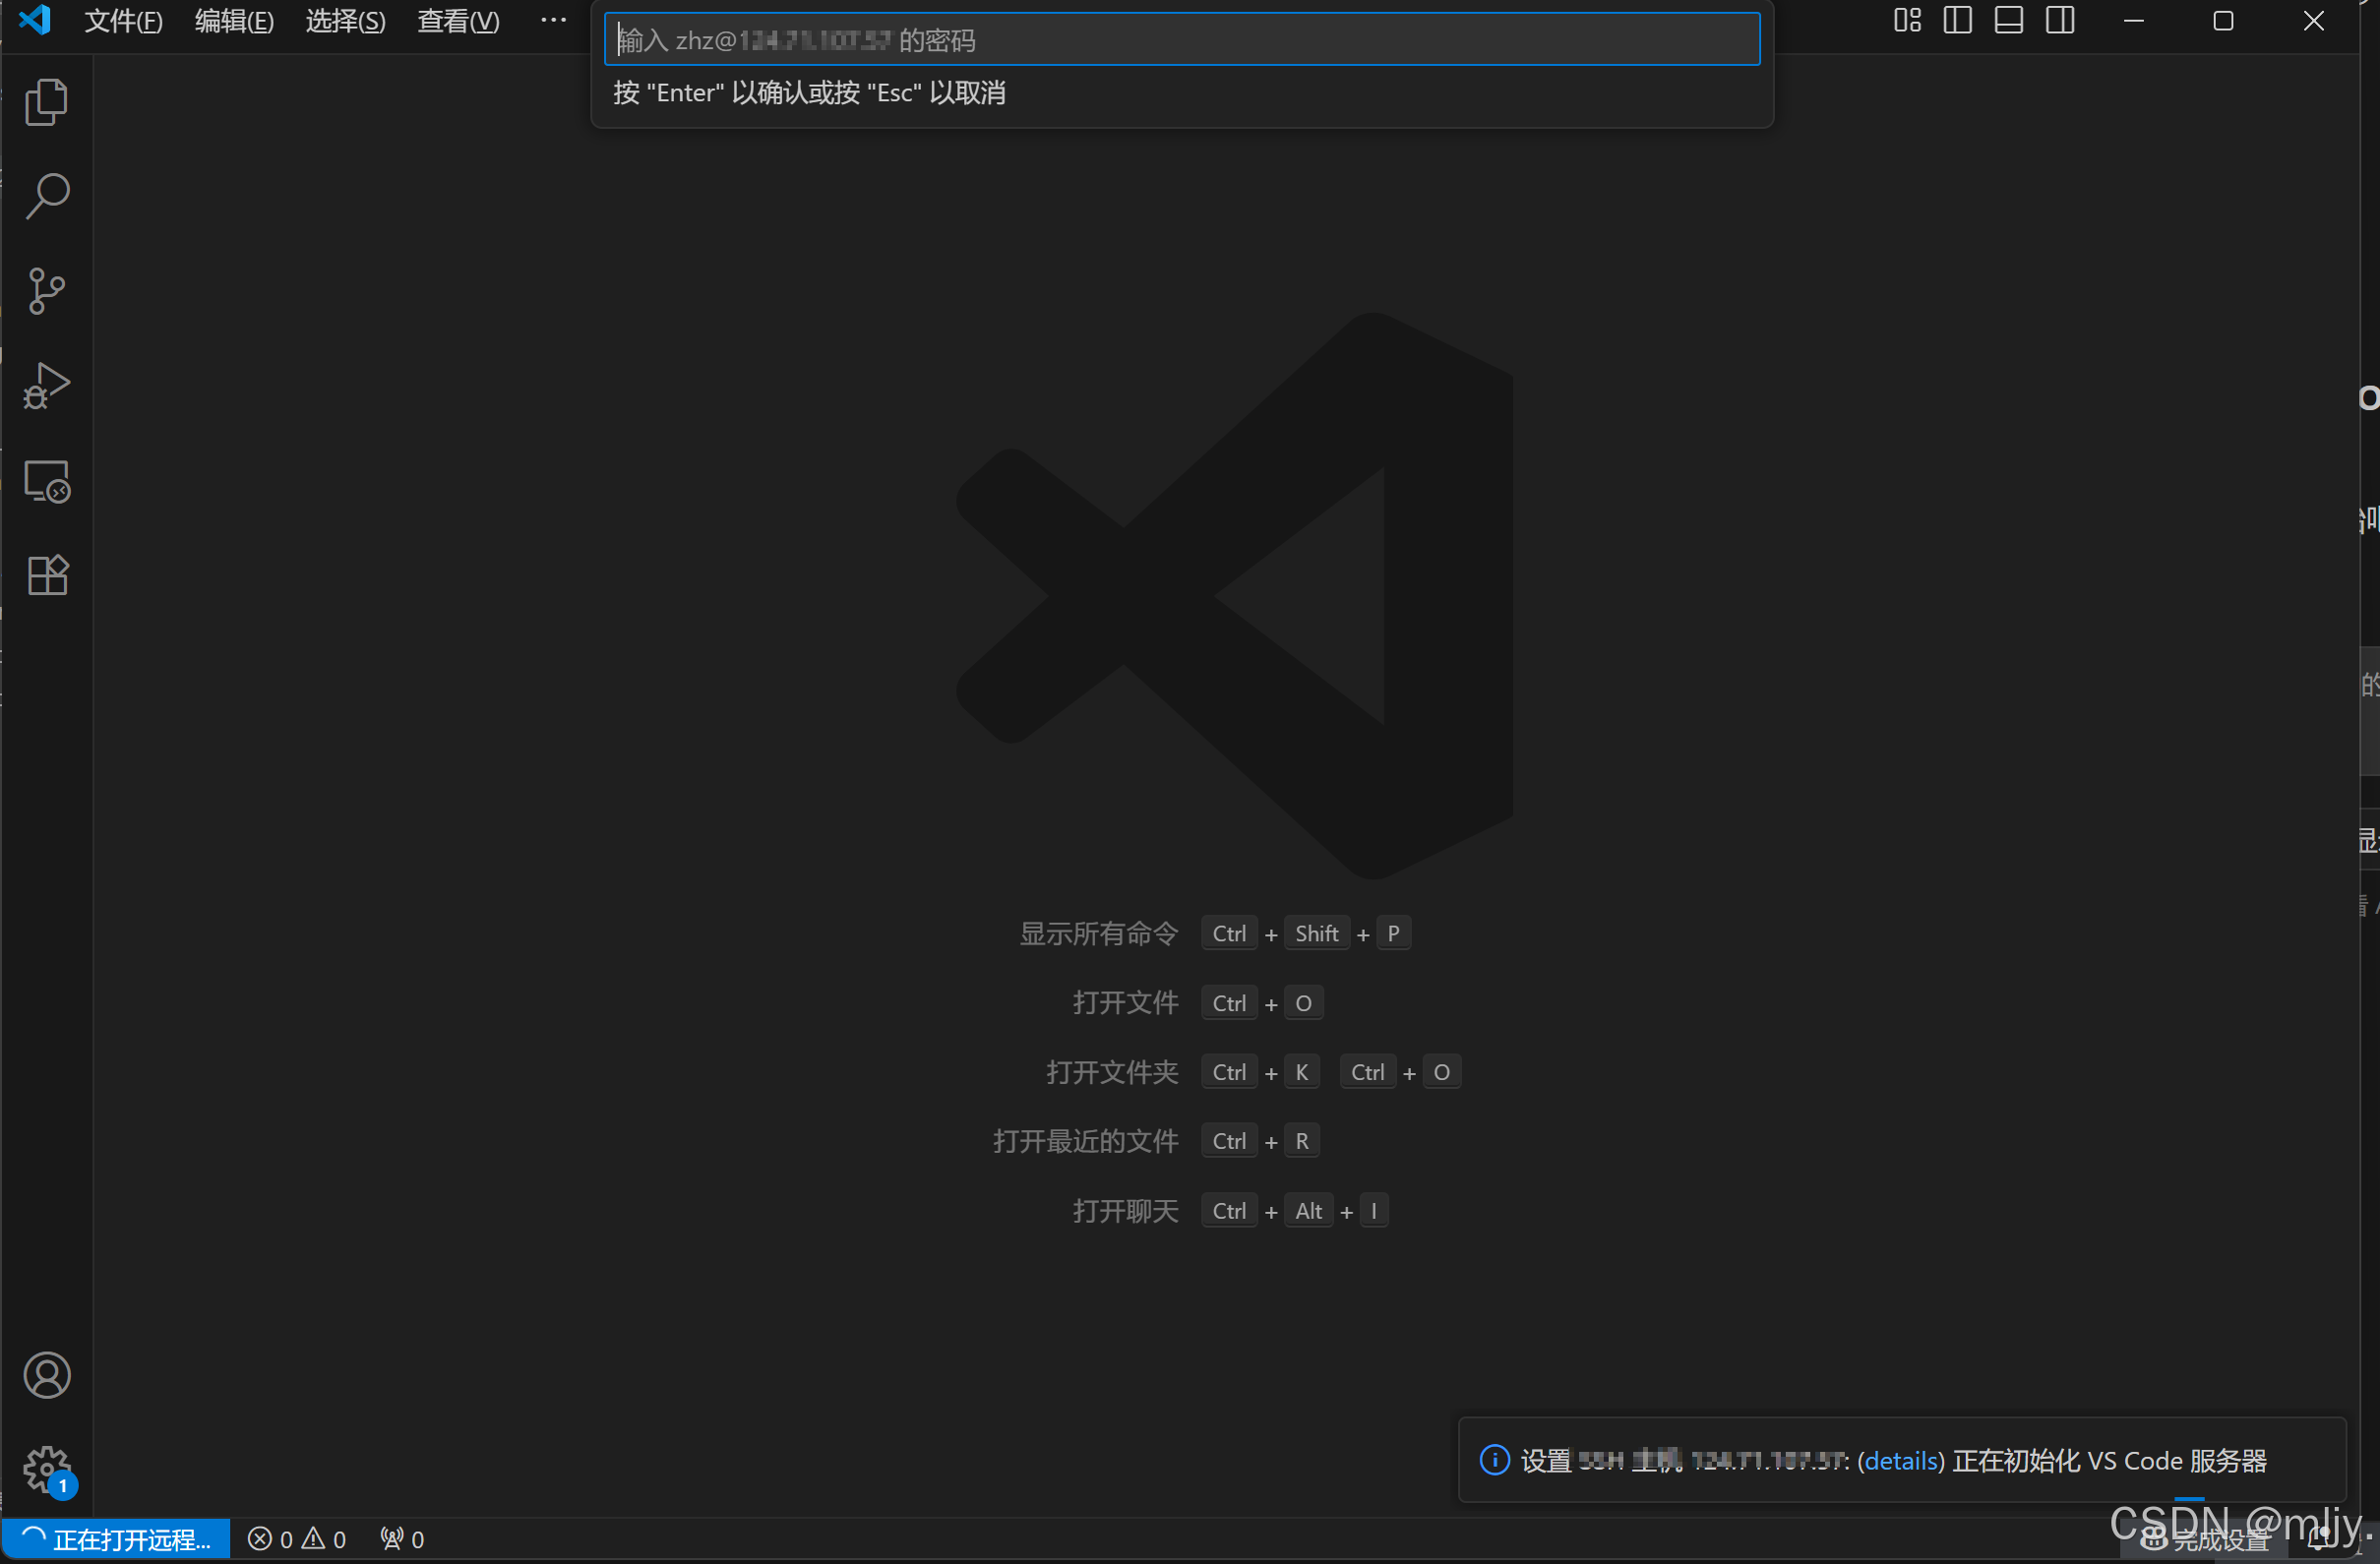This screenshot has height=1564, width=2380.
Task: Open the Explorer view icon
Action: tap(46, 102)
